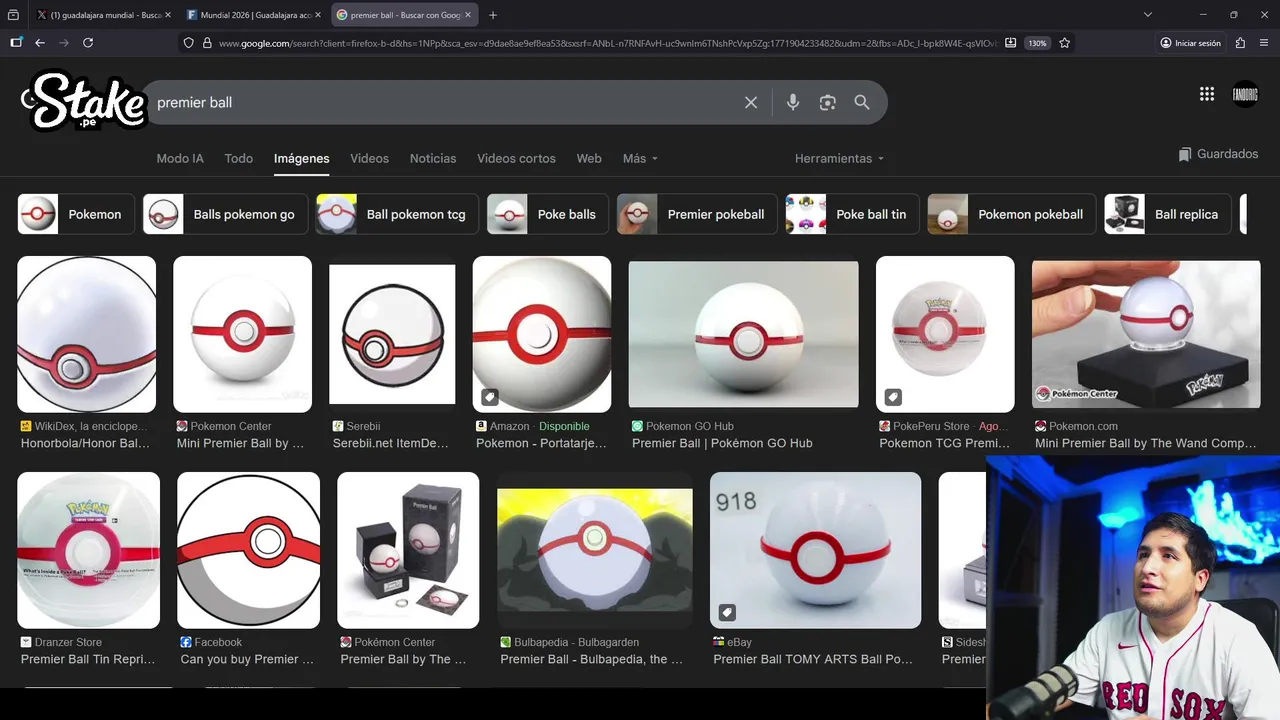This screenshot has width=1280, height=720.
Task: Open the Google apps grid icon
Action: pyautogui.click(x=1207, y=94)
